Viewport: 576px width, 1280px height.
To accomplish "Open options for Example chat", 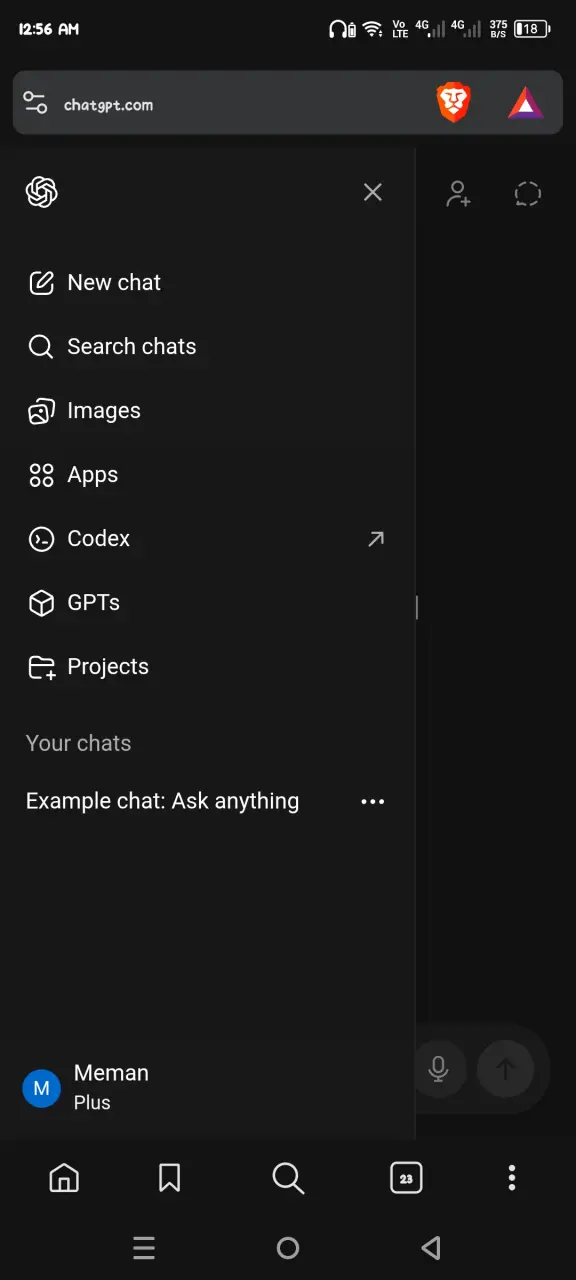I will pos(373,801).
